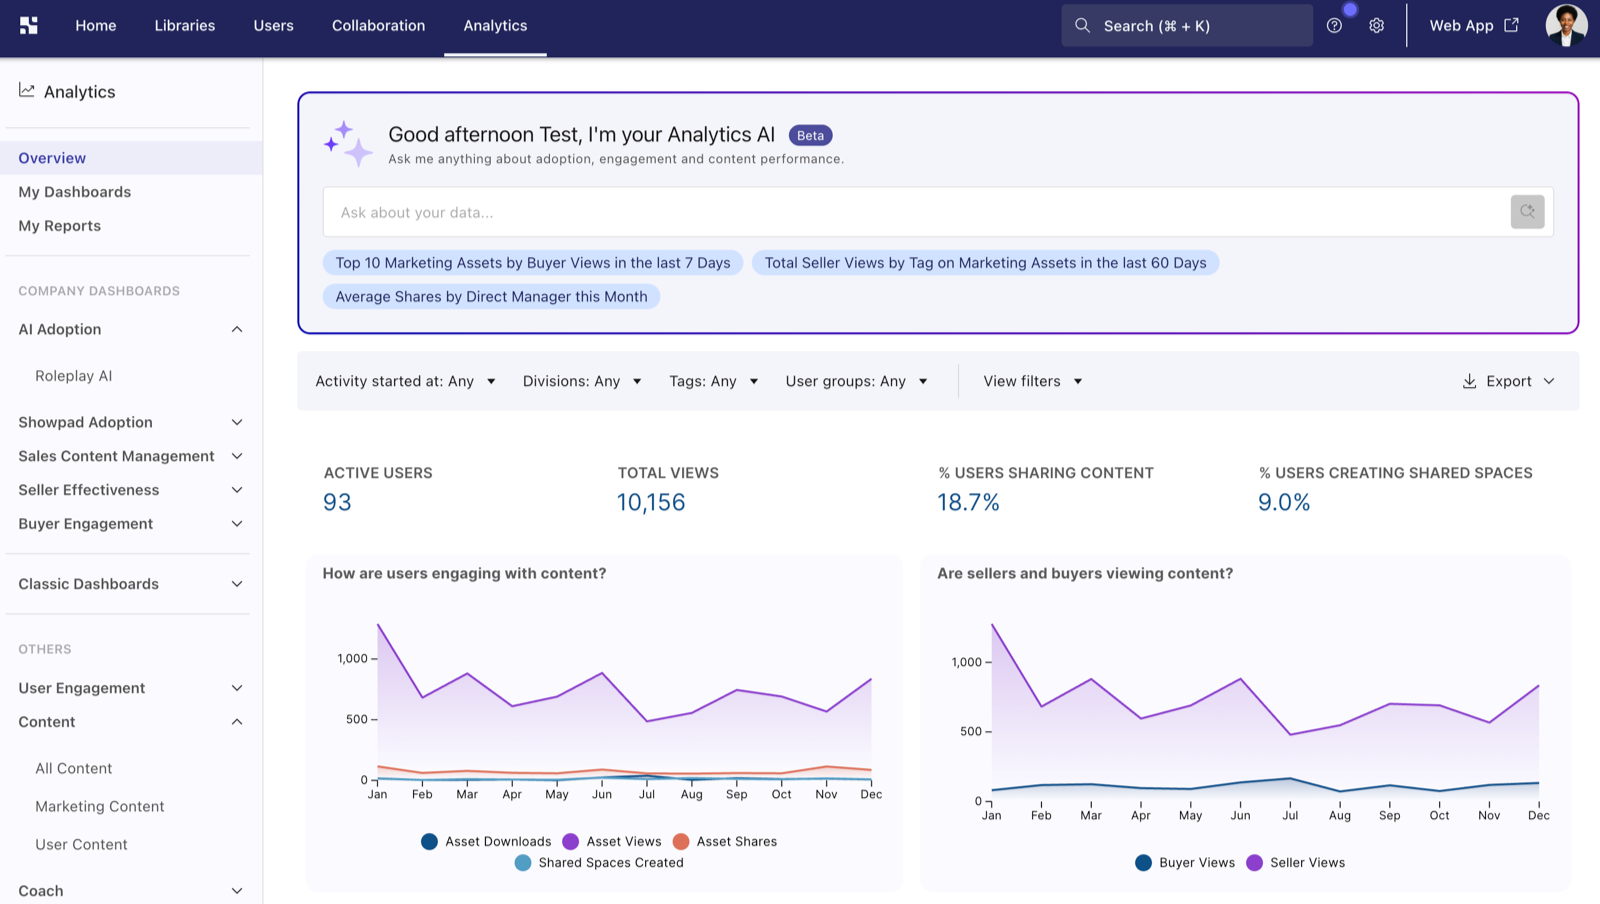The image size is (1600, 904).
Task: Click the Export download icon
Action: (1469, 381)
